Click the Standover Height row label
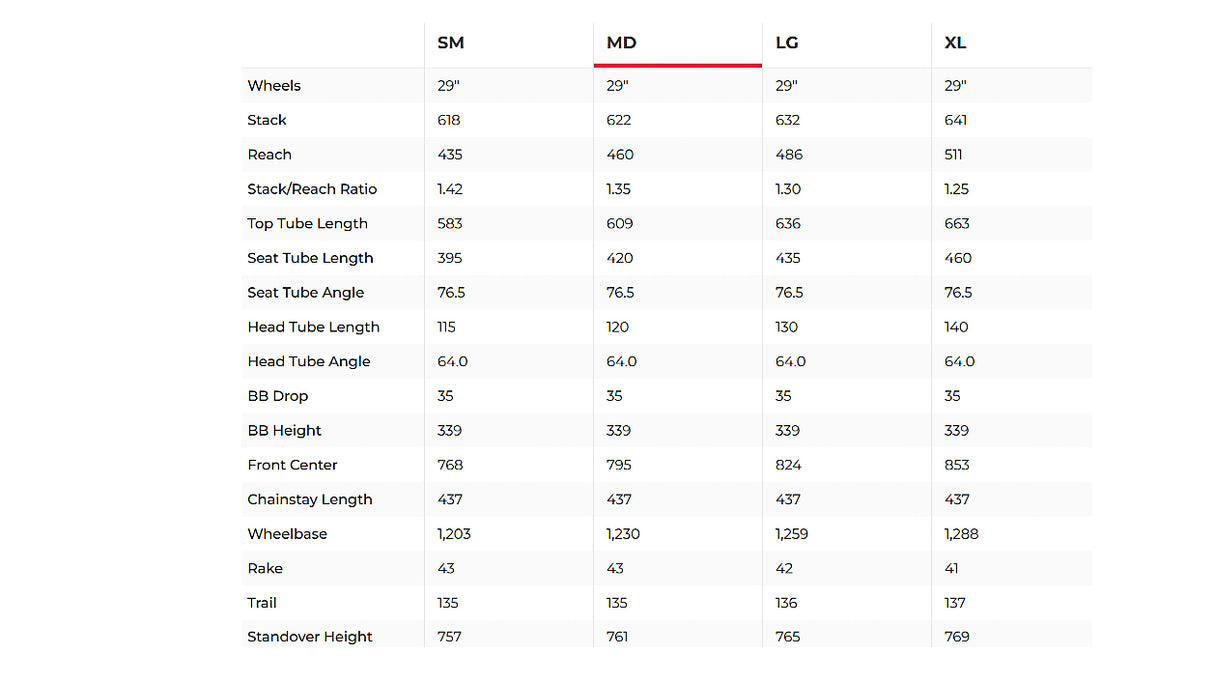The height and width of the screenshot is (683, 1214). click(x=310, y=637)
